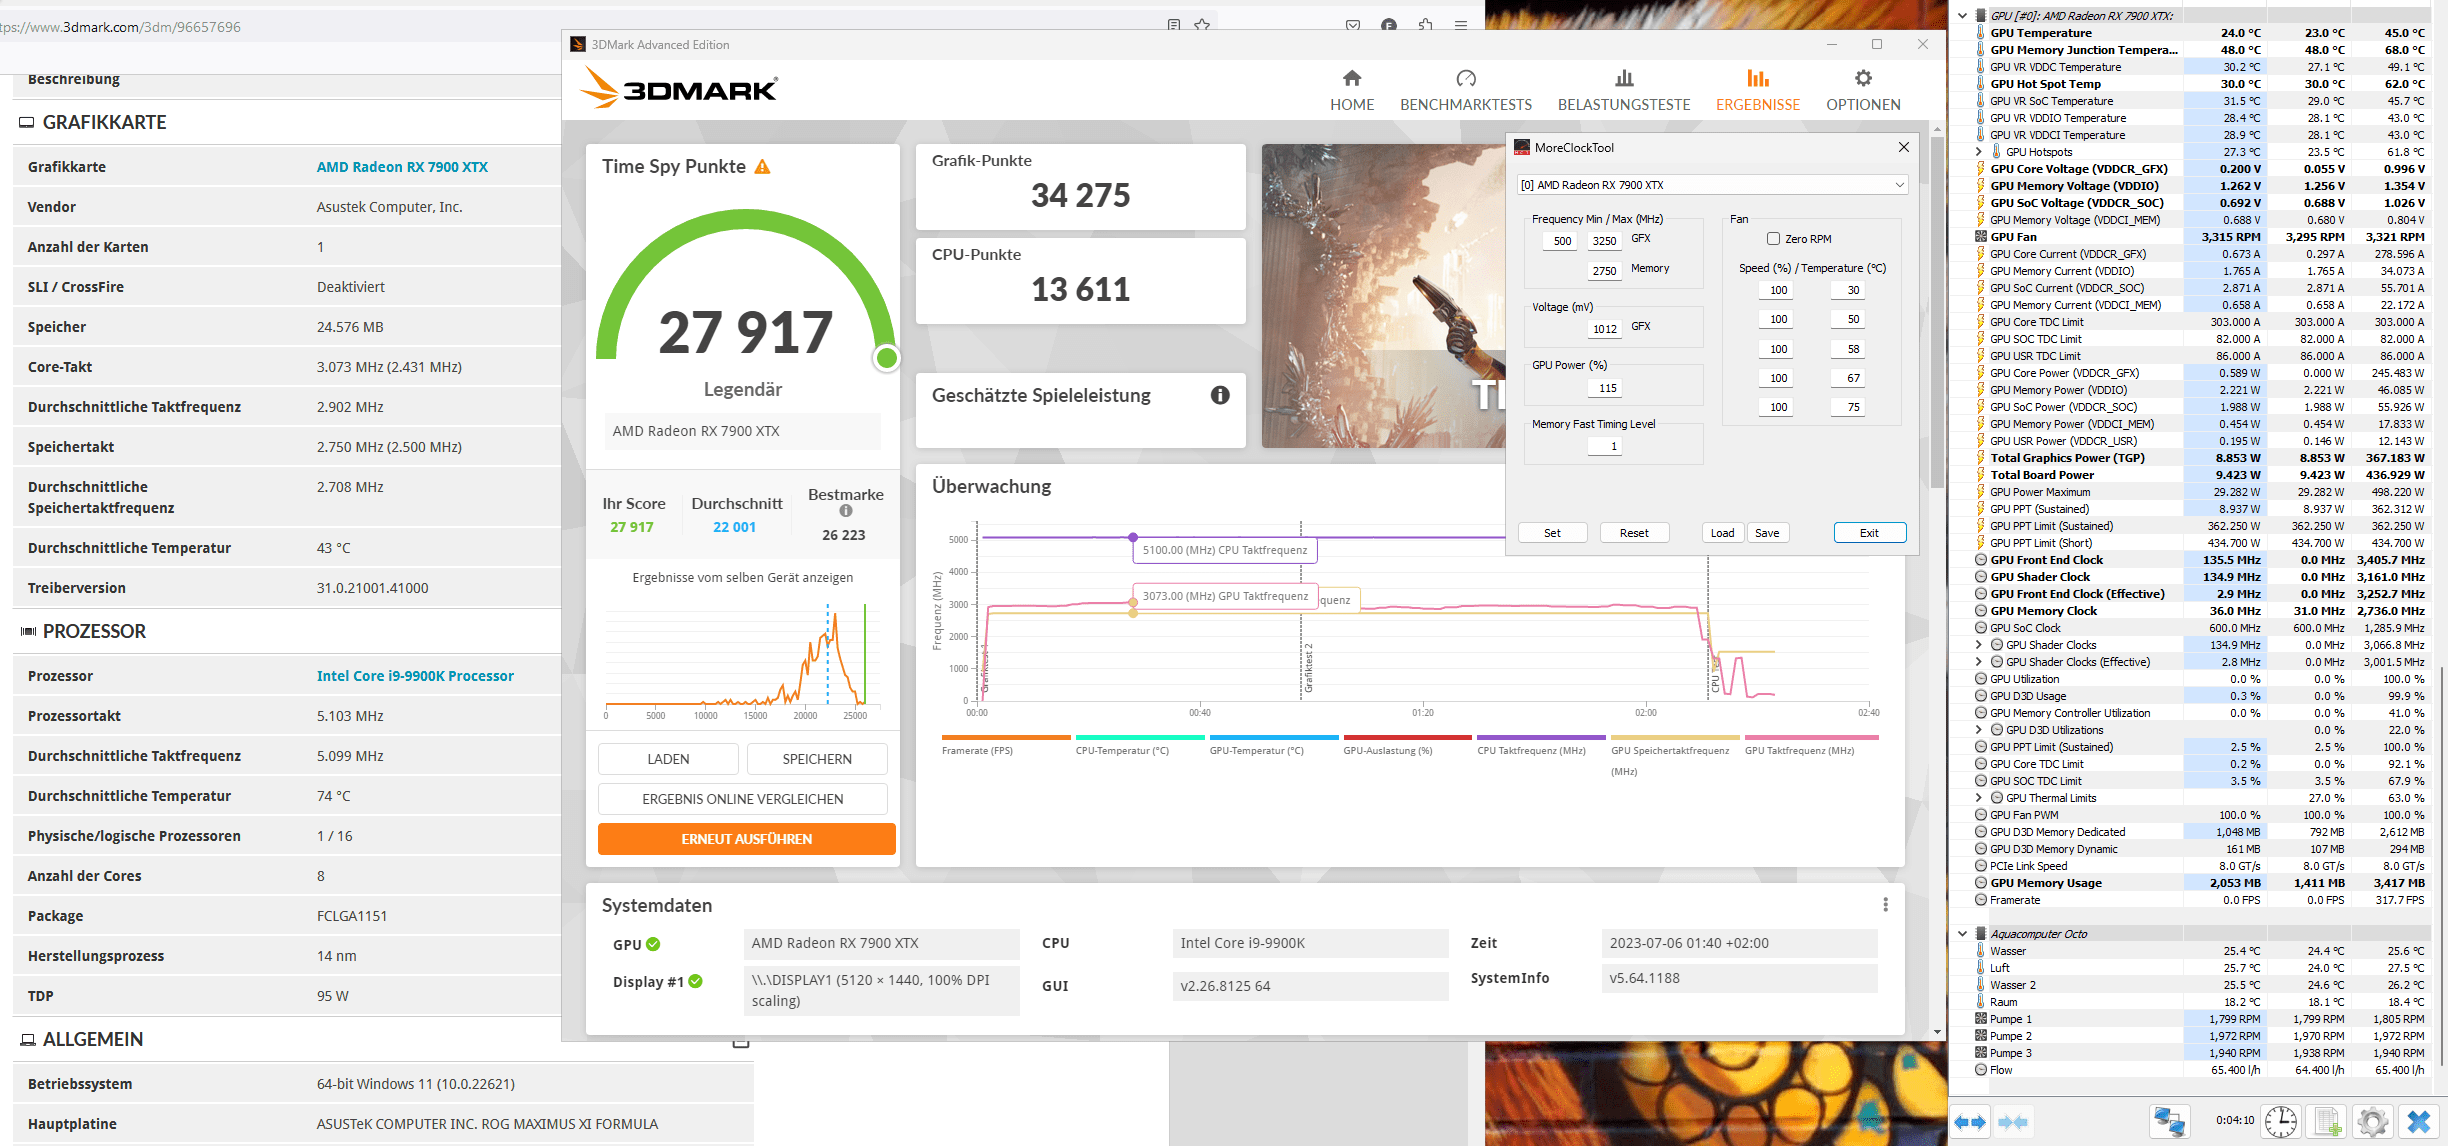The image size is (2448, 1146).
Task: Toggle GPU-Auslastung (%) legend in chart
Action: pyautogui.click(x=1407, y=745)
